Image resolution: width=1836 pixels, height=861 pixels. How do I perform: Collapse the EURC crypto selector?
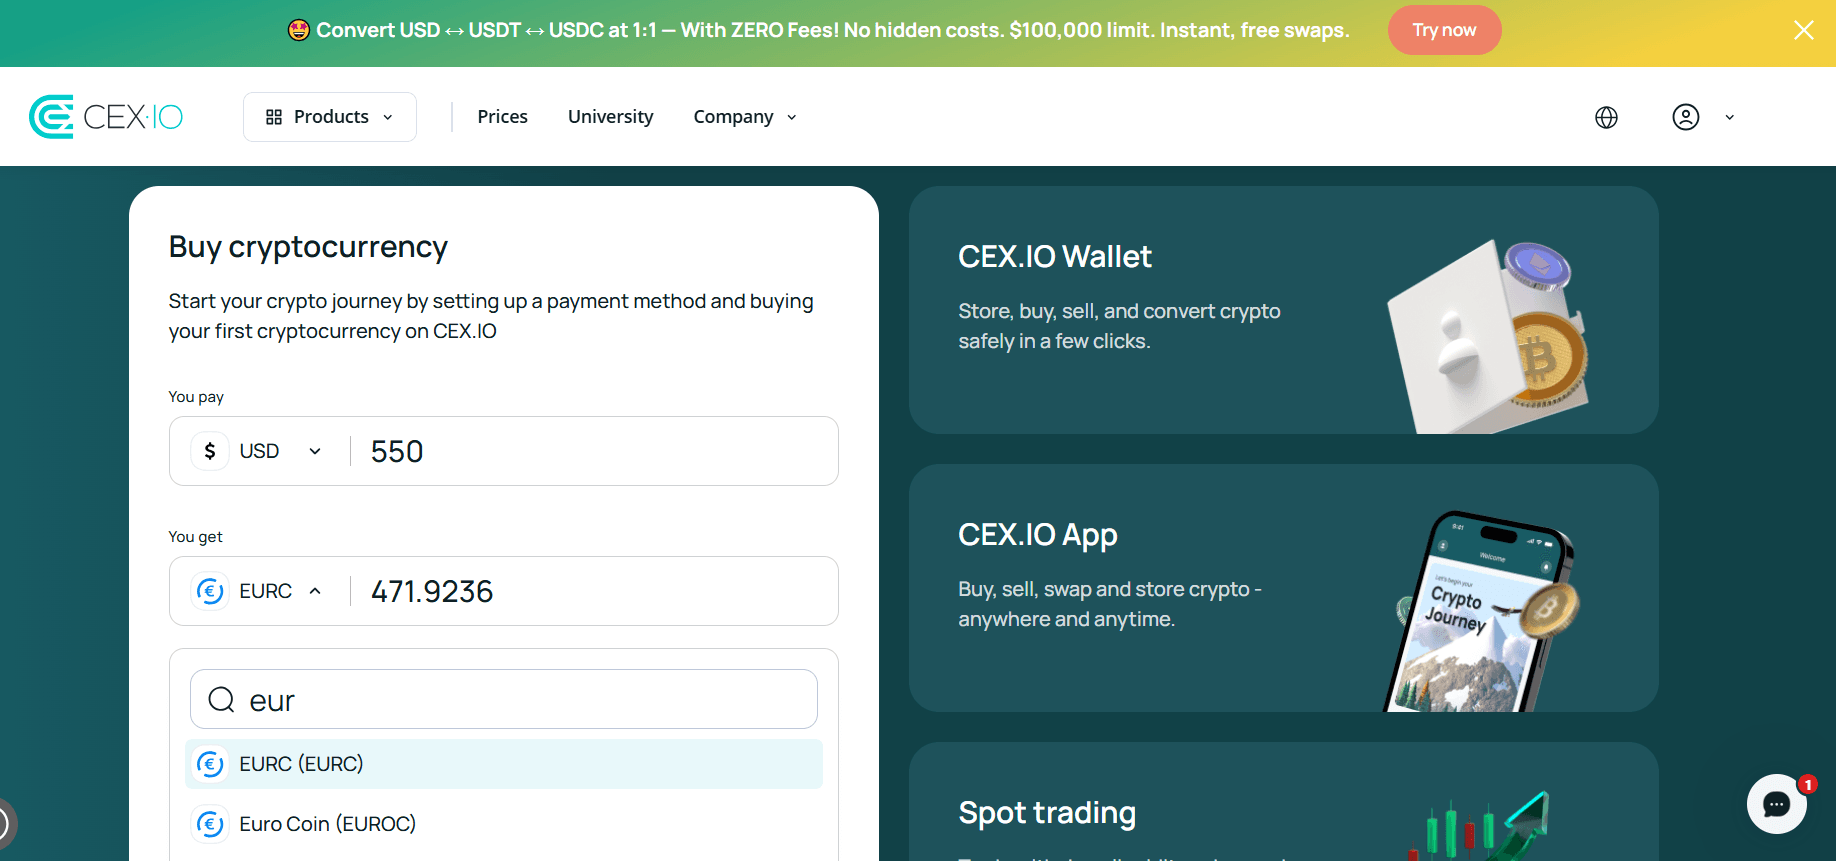click(314, 591)
